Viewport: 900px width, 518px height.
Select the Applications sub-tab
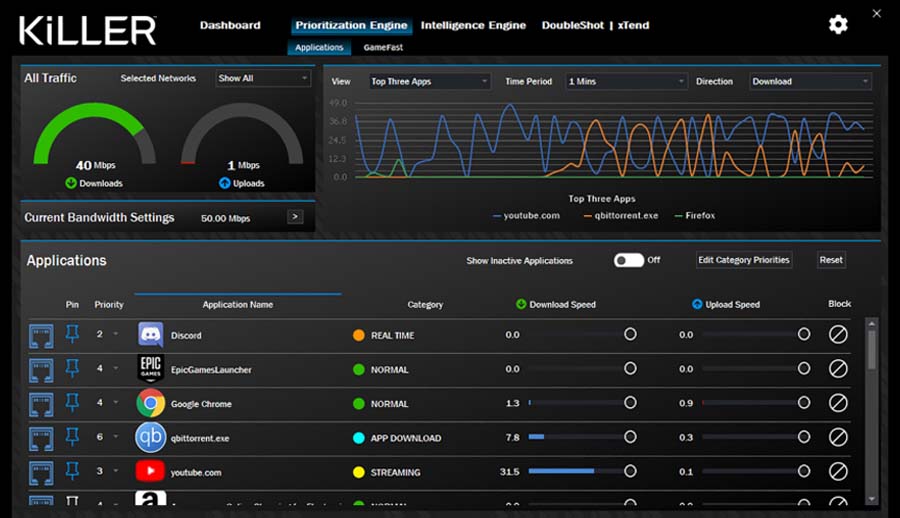coord(319,47)
